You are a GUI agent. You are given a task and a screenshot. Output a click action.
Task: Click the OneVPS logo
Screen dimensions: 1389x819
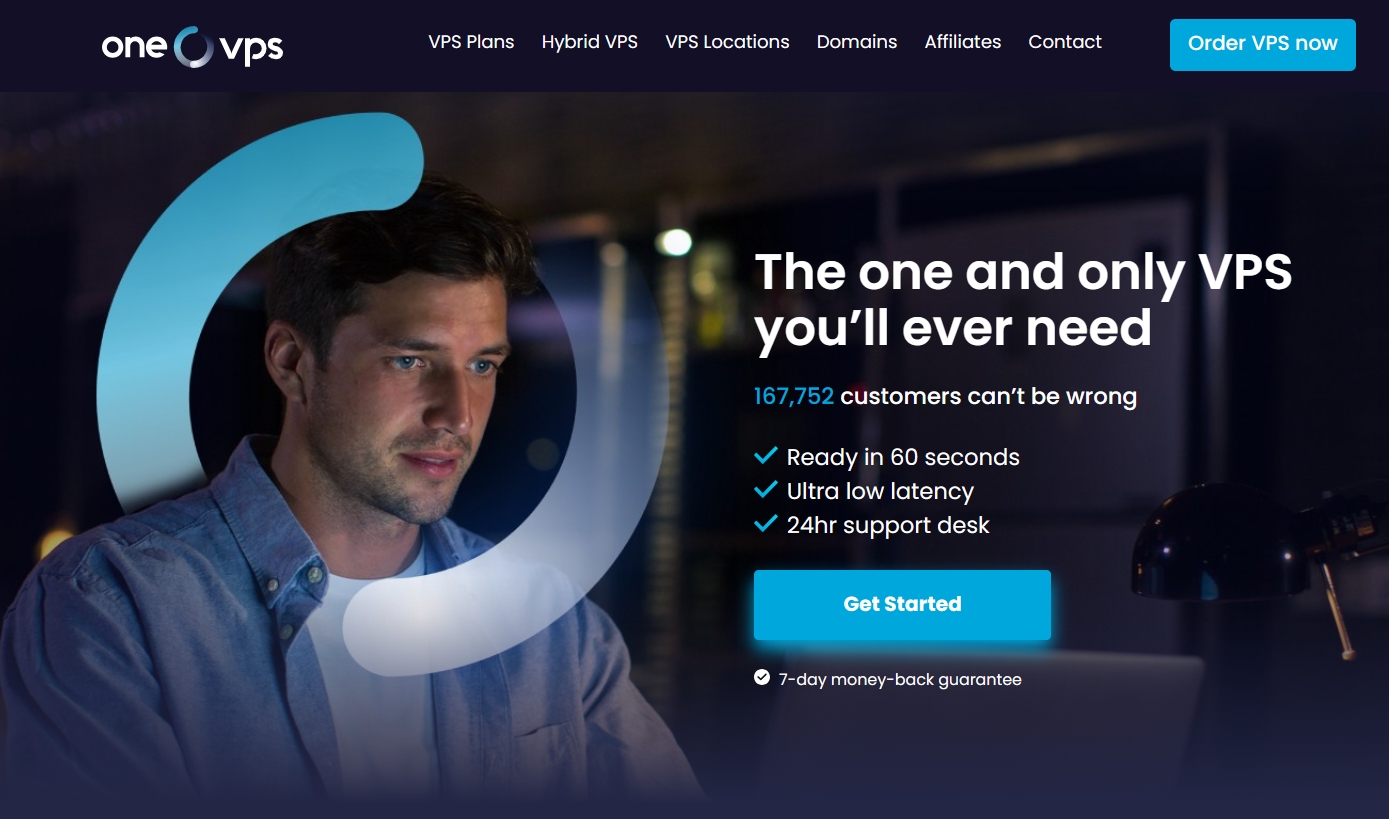193,47
